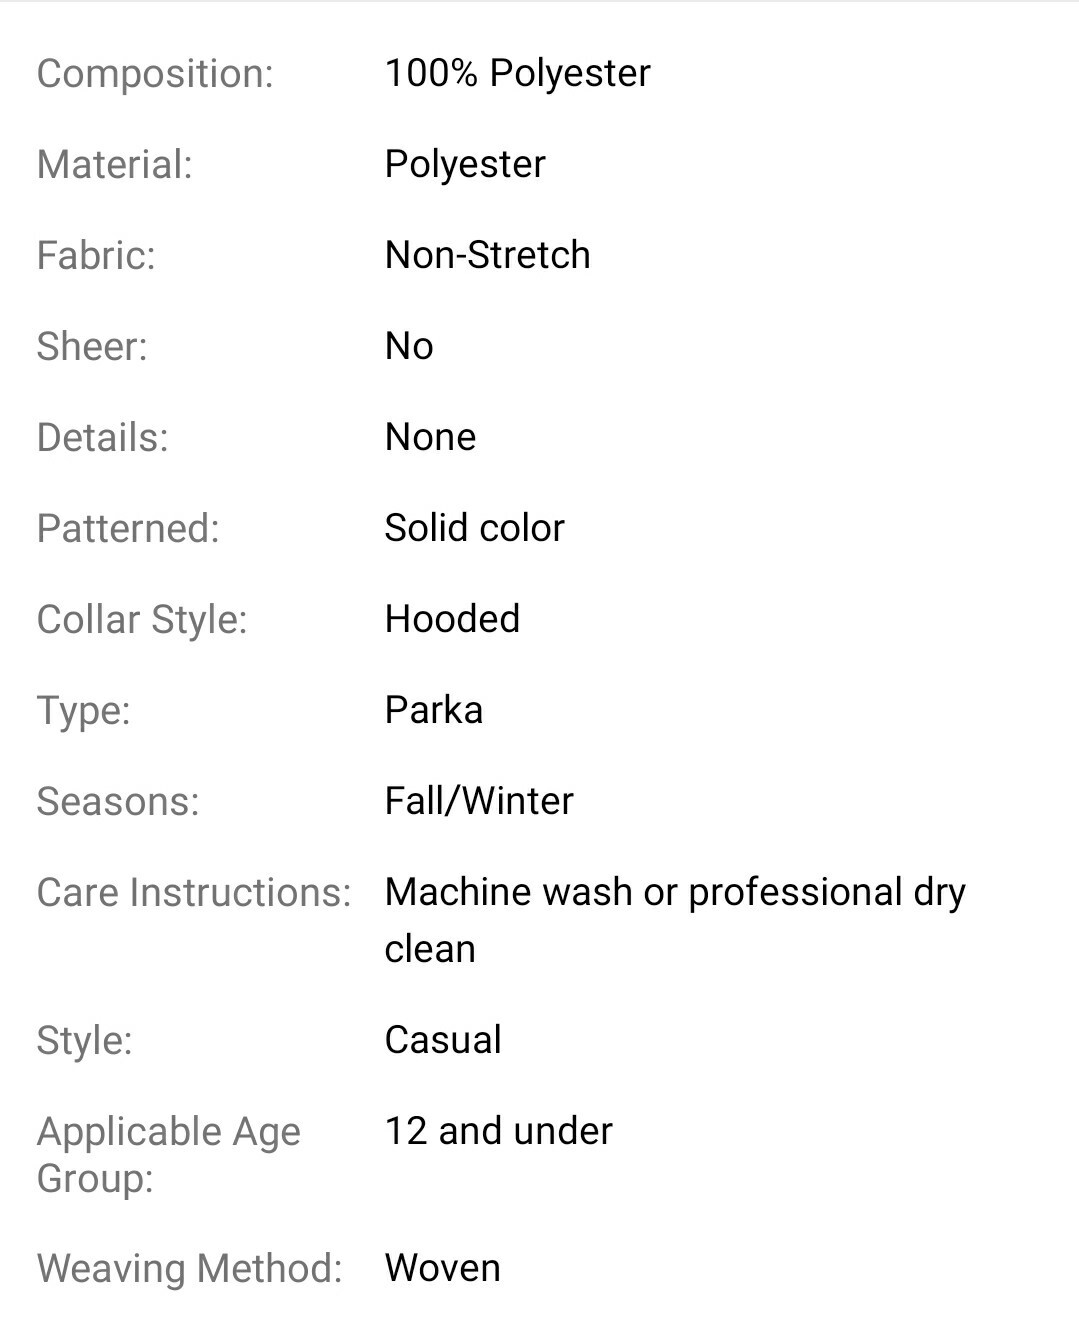Click the Seasons label
Viewport: 1079px width, 1326px height.
point(118,802)
